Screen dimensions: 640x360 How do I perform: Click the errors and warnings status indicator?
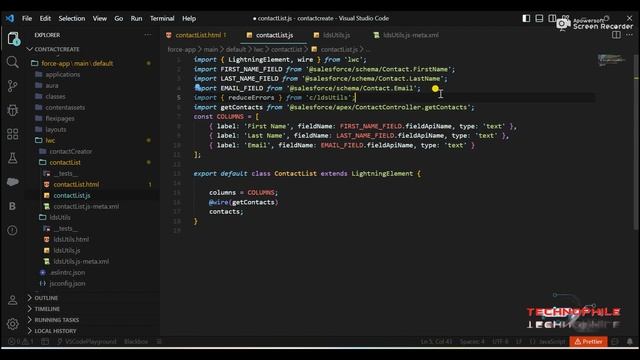point(21,342)
